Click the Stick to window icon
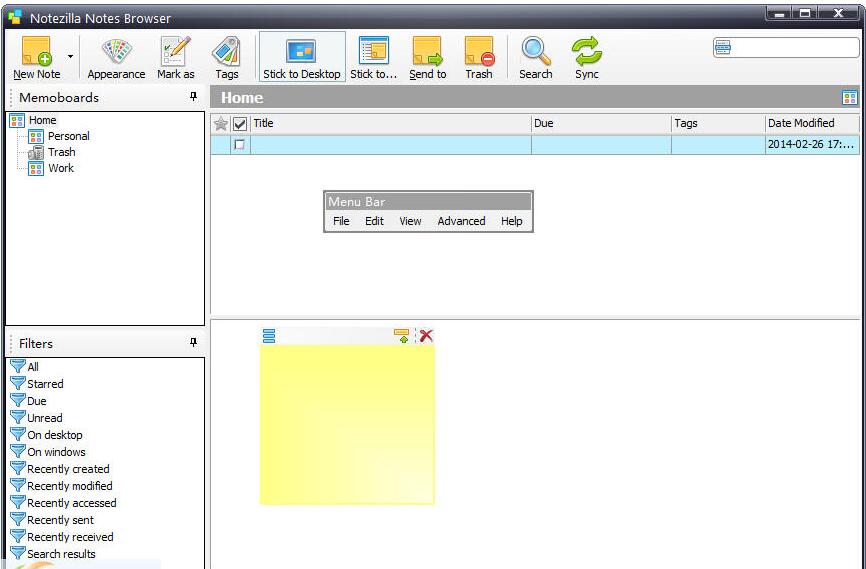 373,57
